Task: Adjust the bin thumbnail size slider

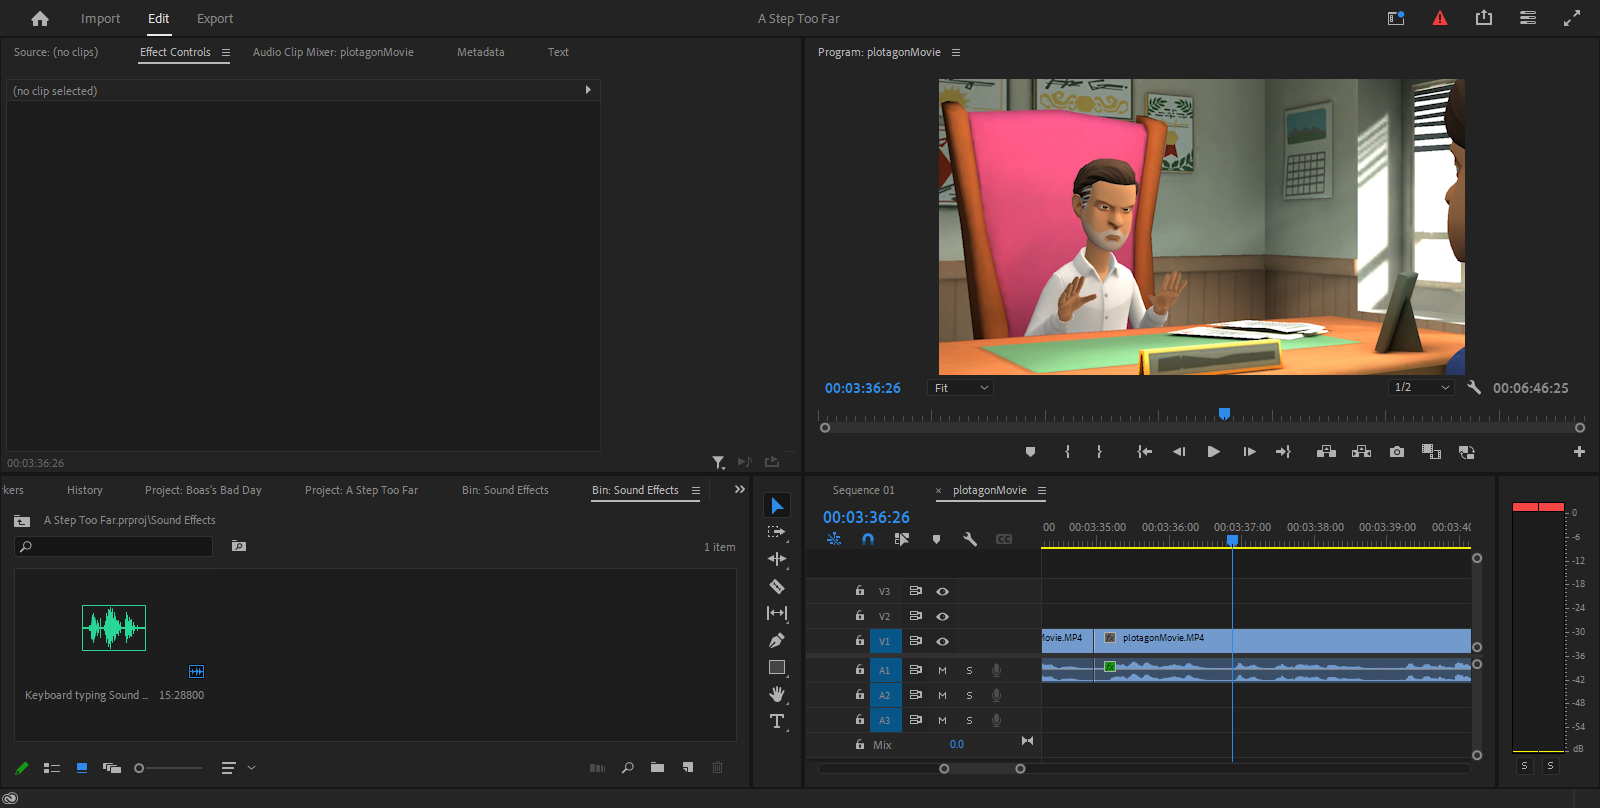Action: 140,768
